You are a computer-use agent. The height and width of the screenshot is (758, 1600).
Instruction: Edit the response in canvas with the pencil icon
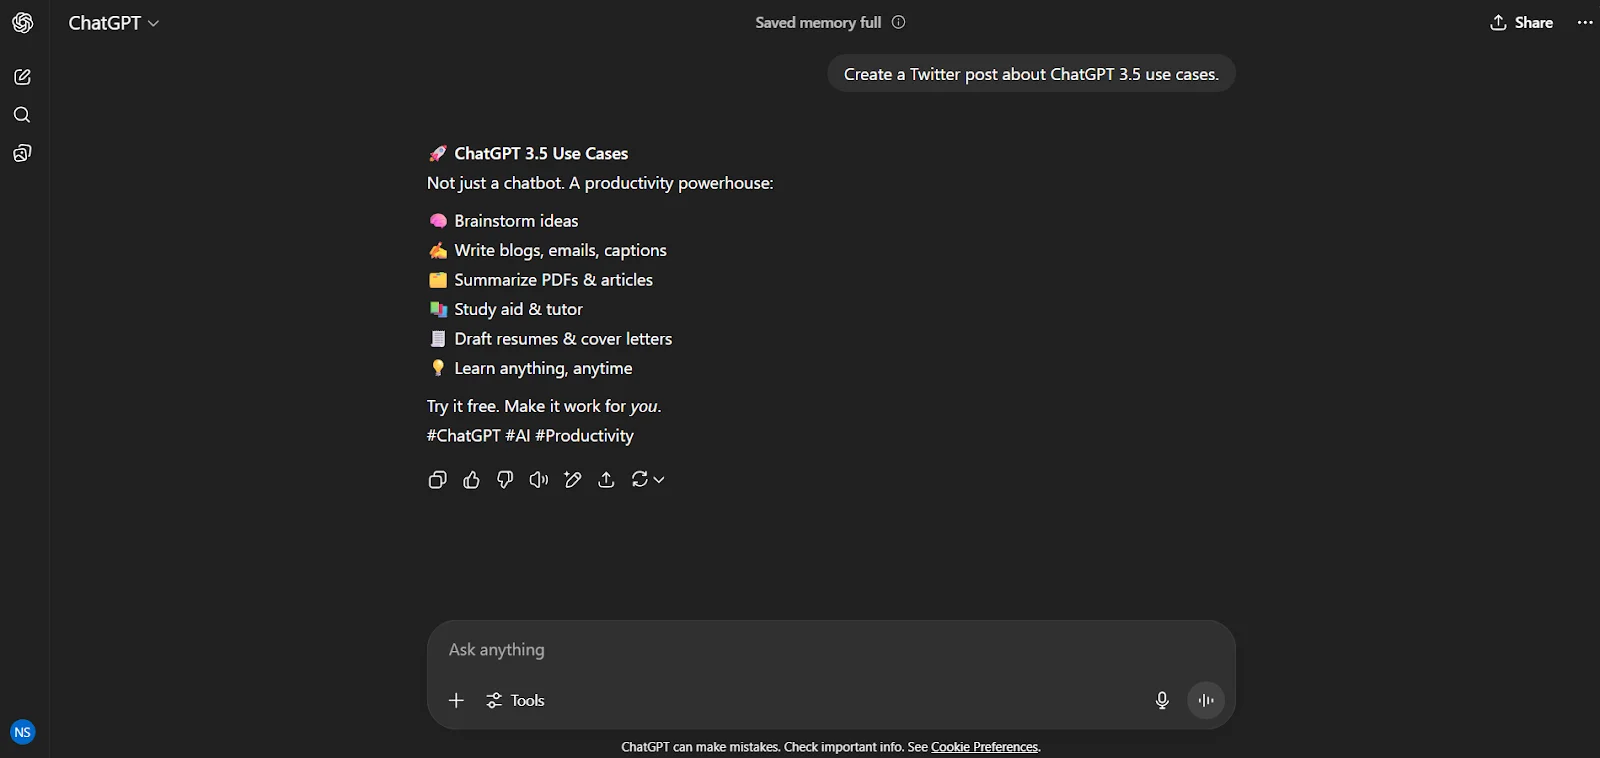tap(572, 480)
